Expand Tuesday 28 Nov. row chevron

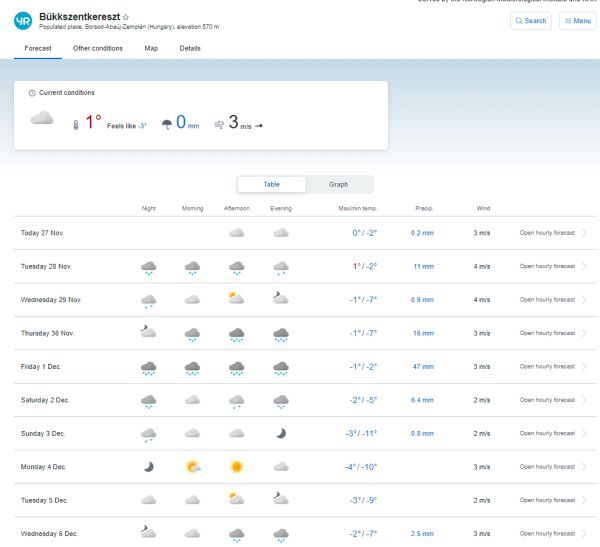(x=584, y=267)
